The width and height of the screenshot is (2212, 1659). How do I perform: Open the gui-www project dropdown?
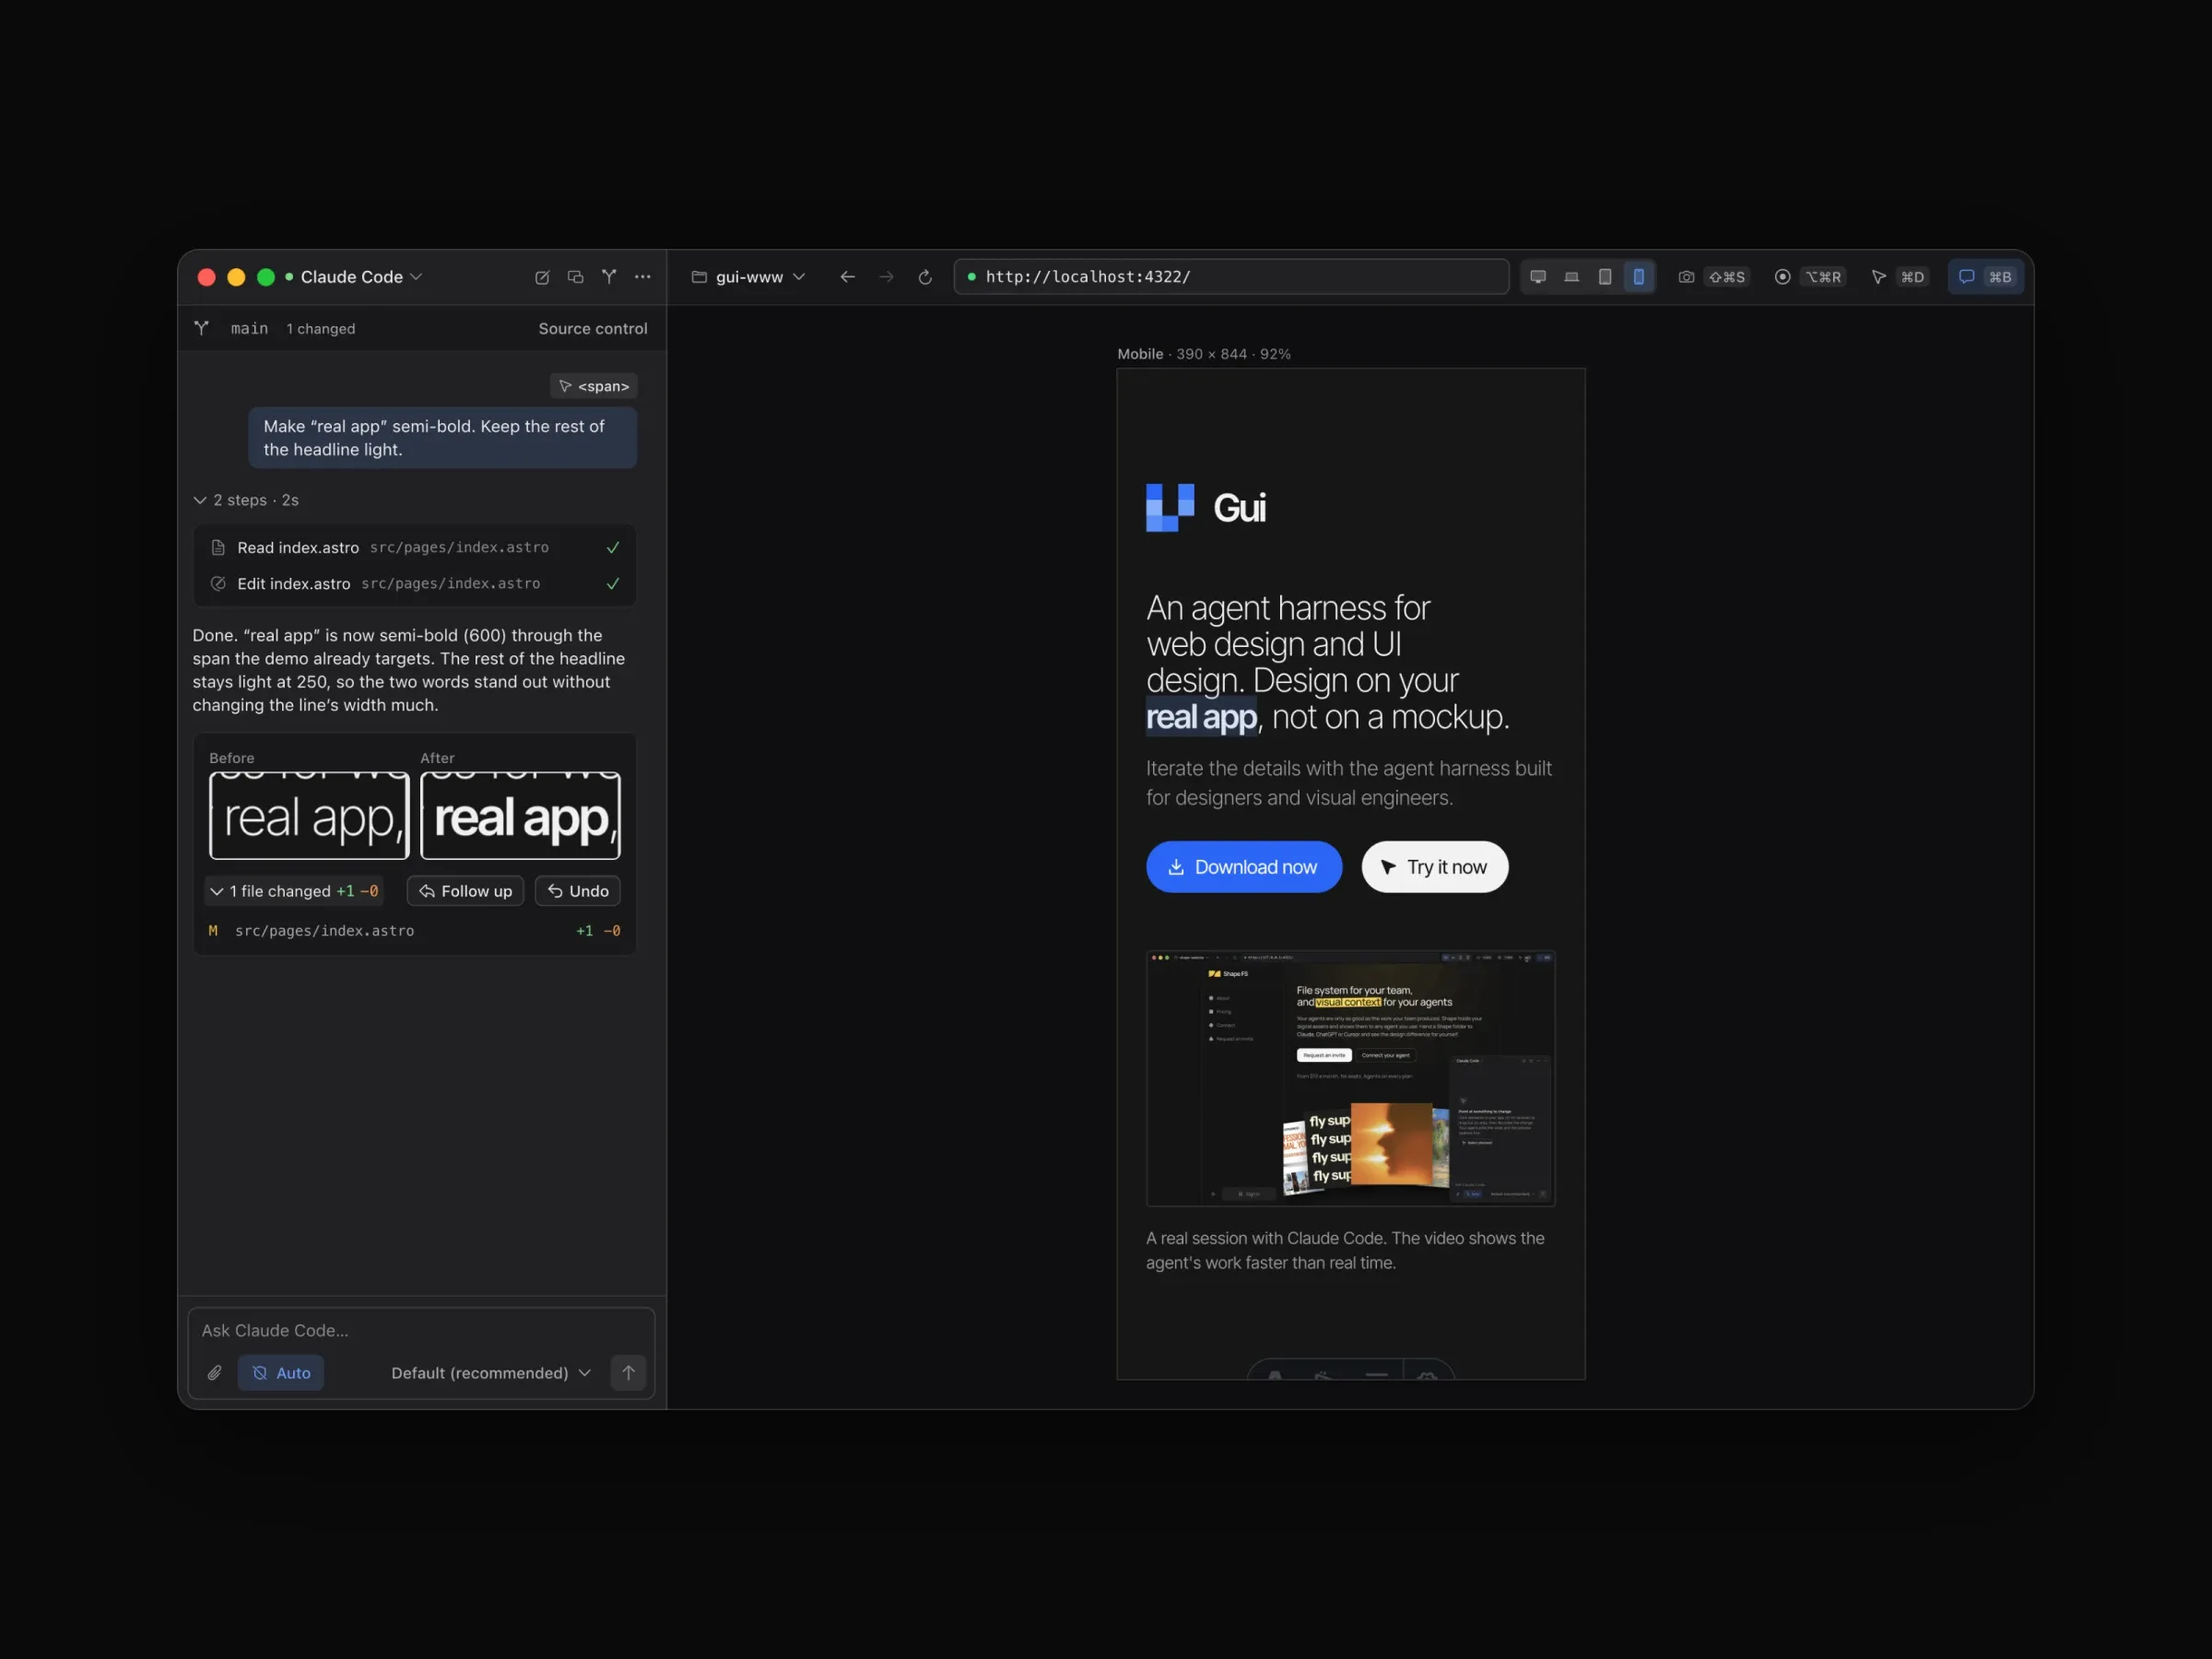pyautogui.click(x=749, y=277)
